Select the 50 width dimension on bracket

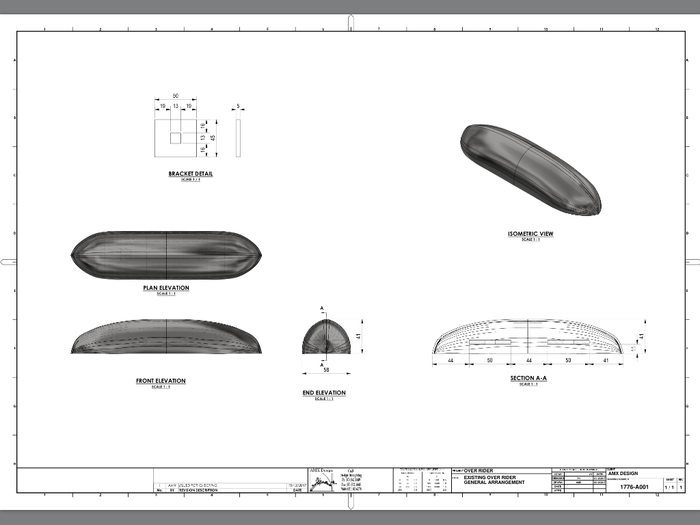(176, 96)
